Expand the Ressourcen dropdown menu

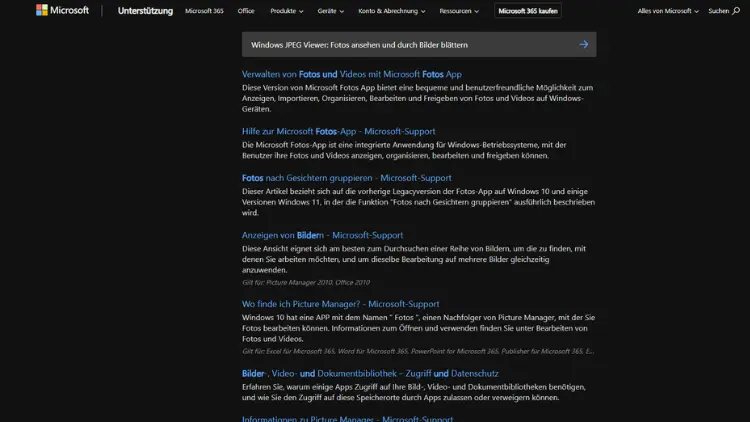459,11
